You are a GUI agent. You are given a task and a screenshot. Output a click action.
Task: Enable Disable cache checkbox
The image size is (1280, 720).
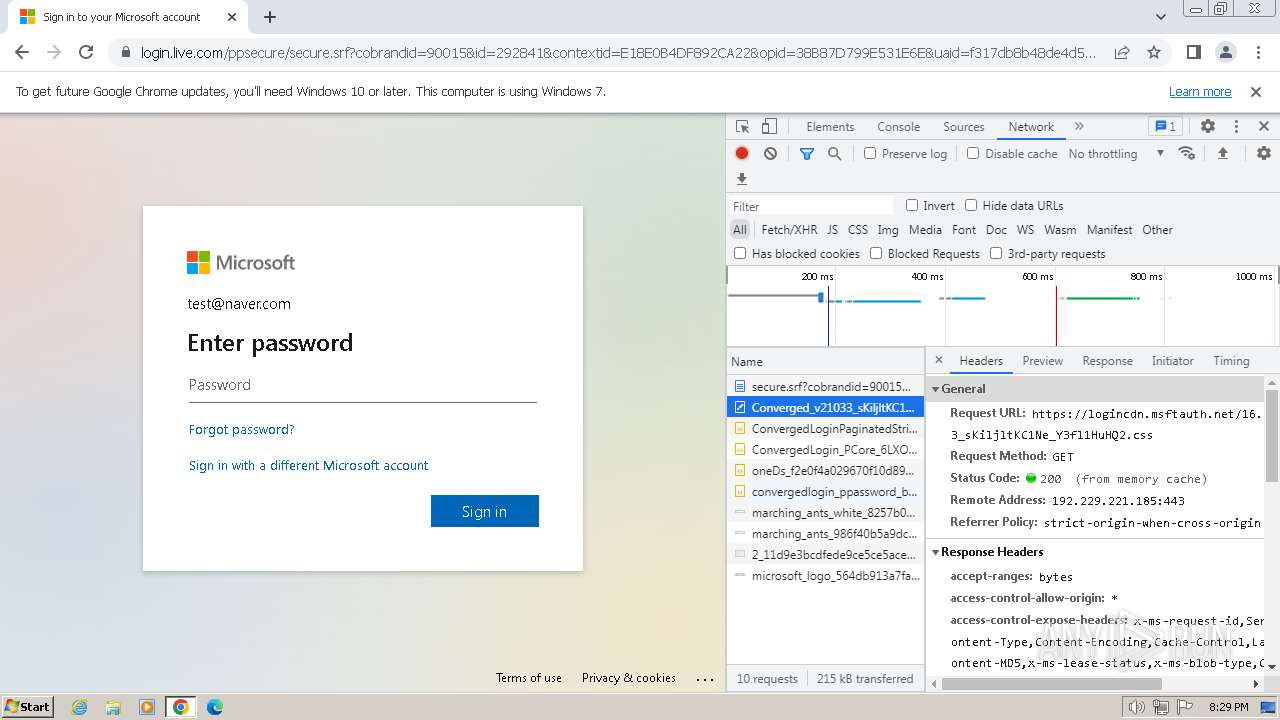[x=973, y=153]
